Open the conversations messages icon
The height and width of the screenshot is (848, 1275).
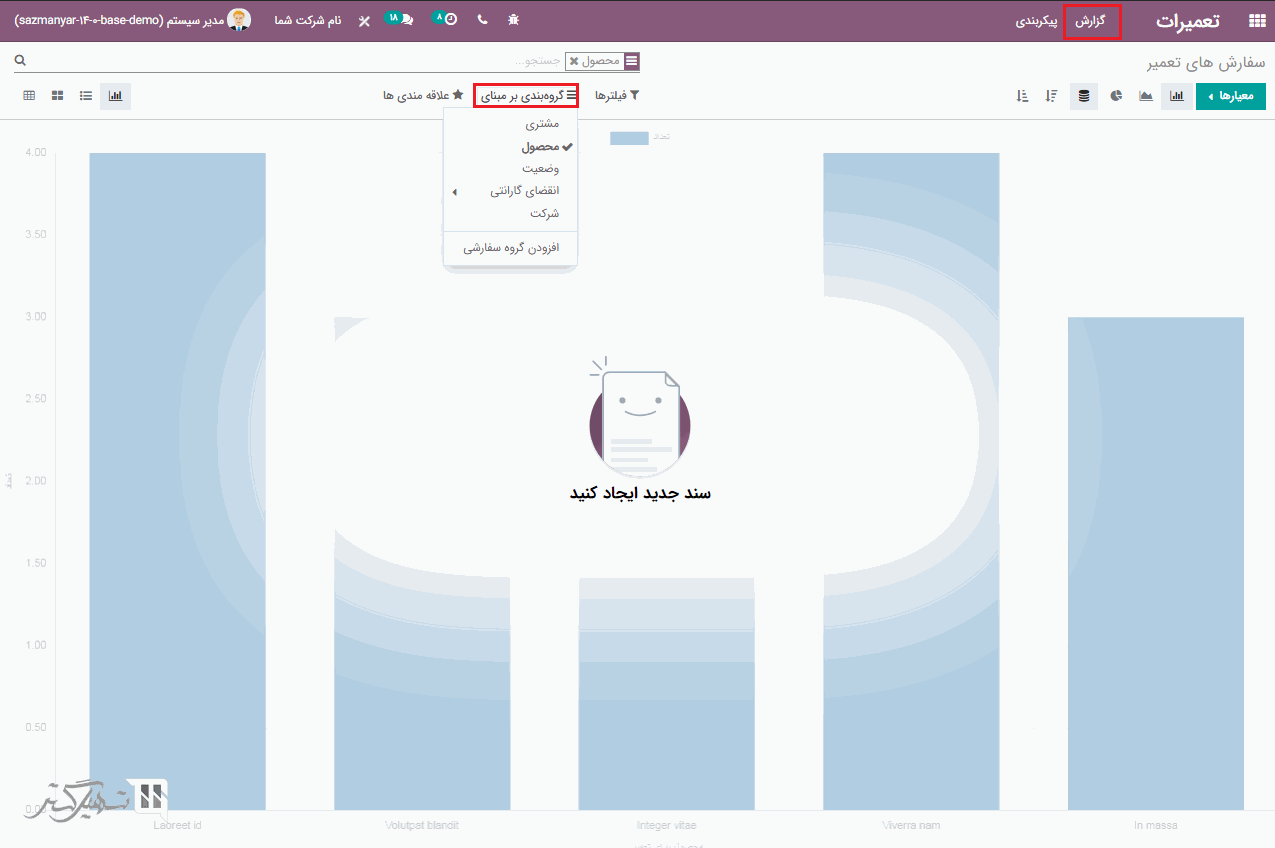coord(403,20)
